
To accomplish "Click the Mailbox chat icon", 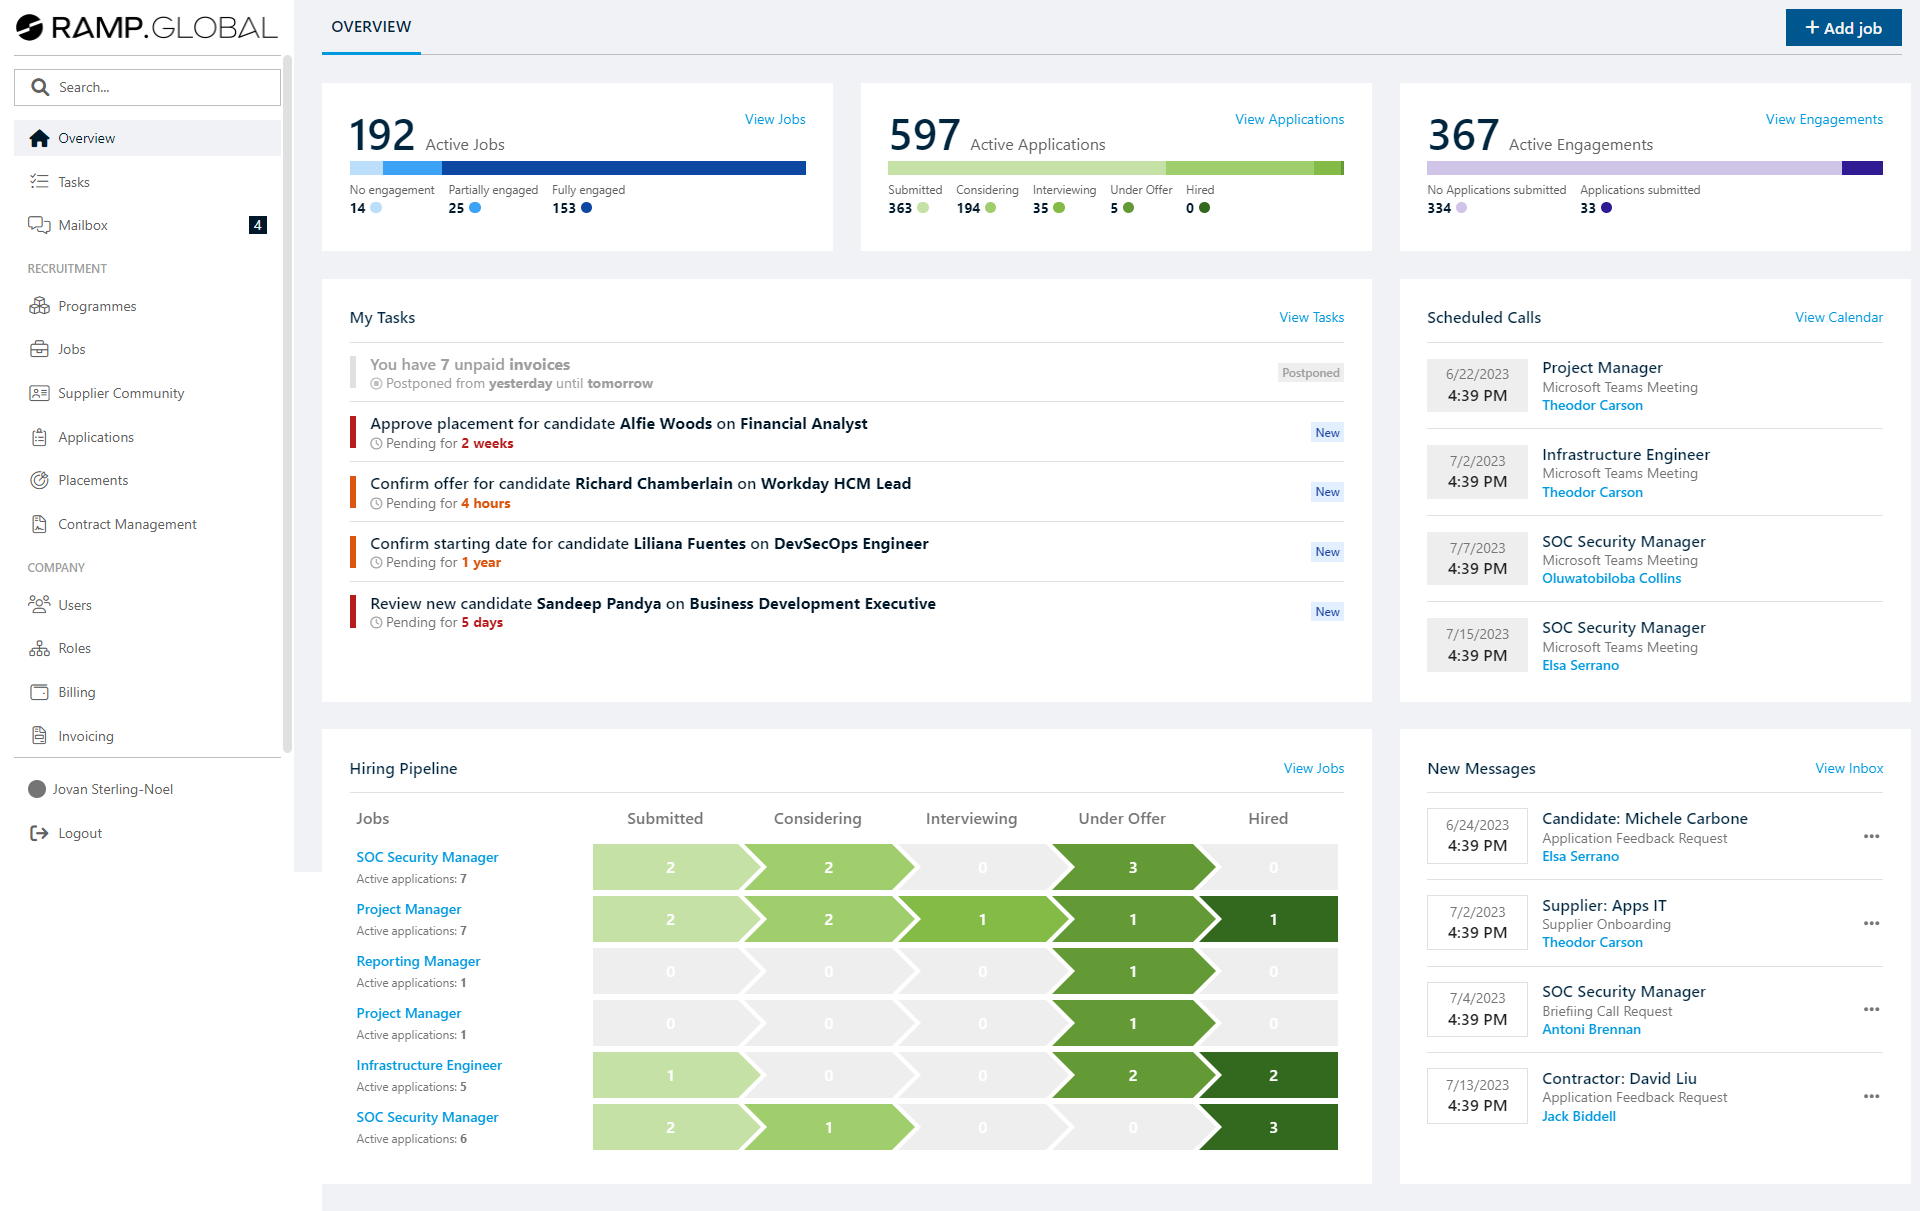I will pos(39,225).
